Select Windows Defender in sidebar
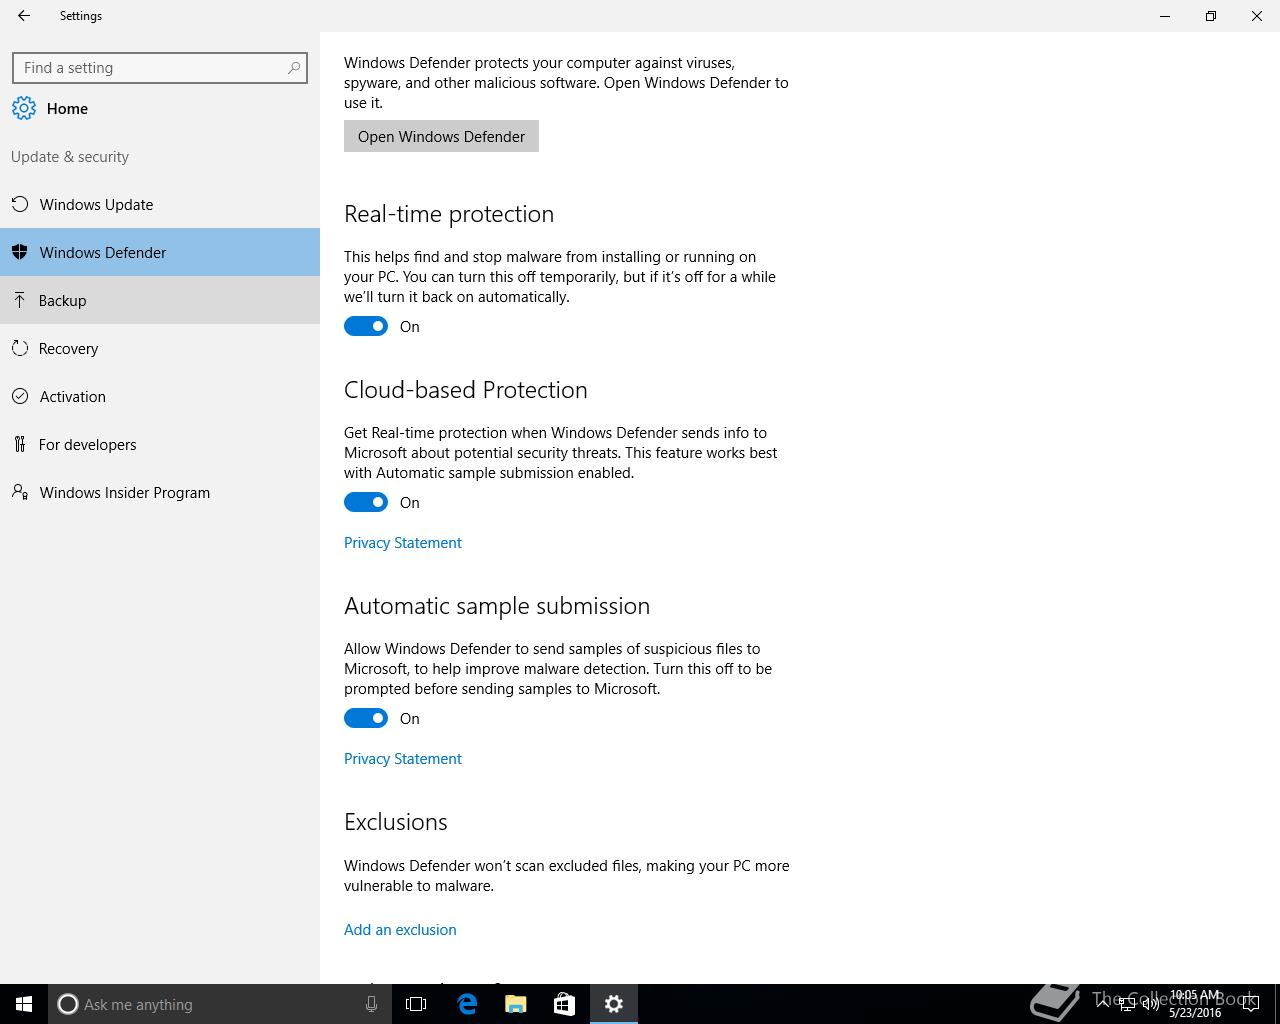 click(160, 252)
